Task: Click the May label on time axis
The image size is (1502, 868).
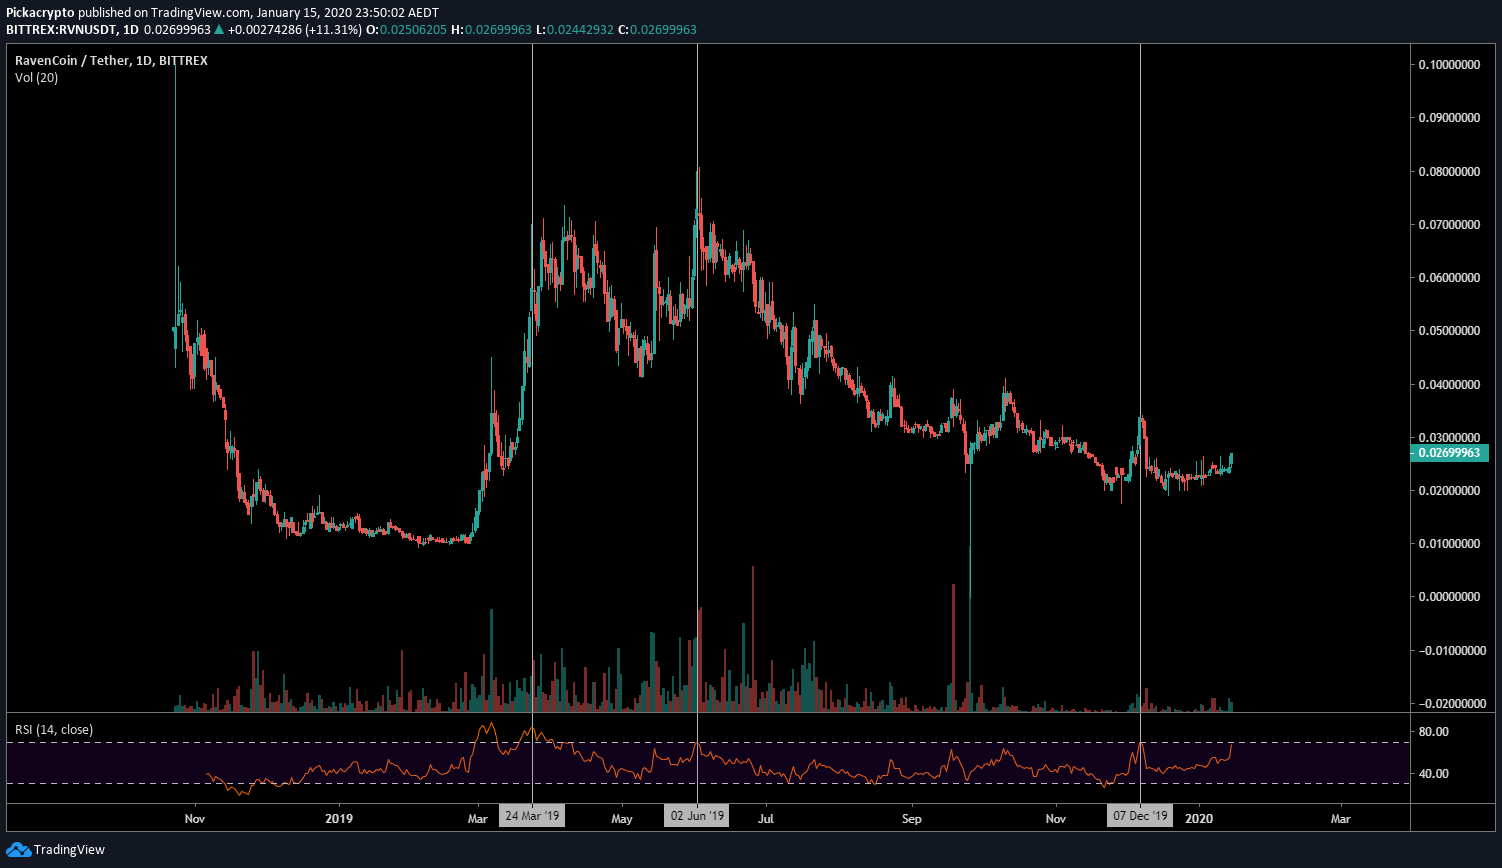Action: point(622,818)
